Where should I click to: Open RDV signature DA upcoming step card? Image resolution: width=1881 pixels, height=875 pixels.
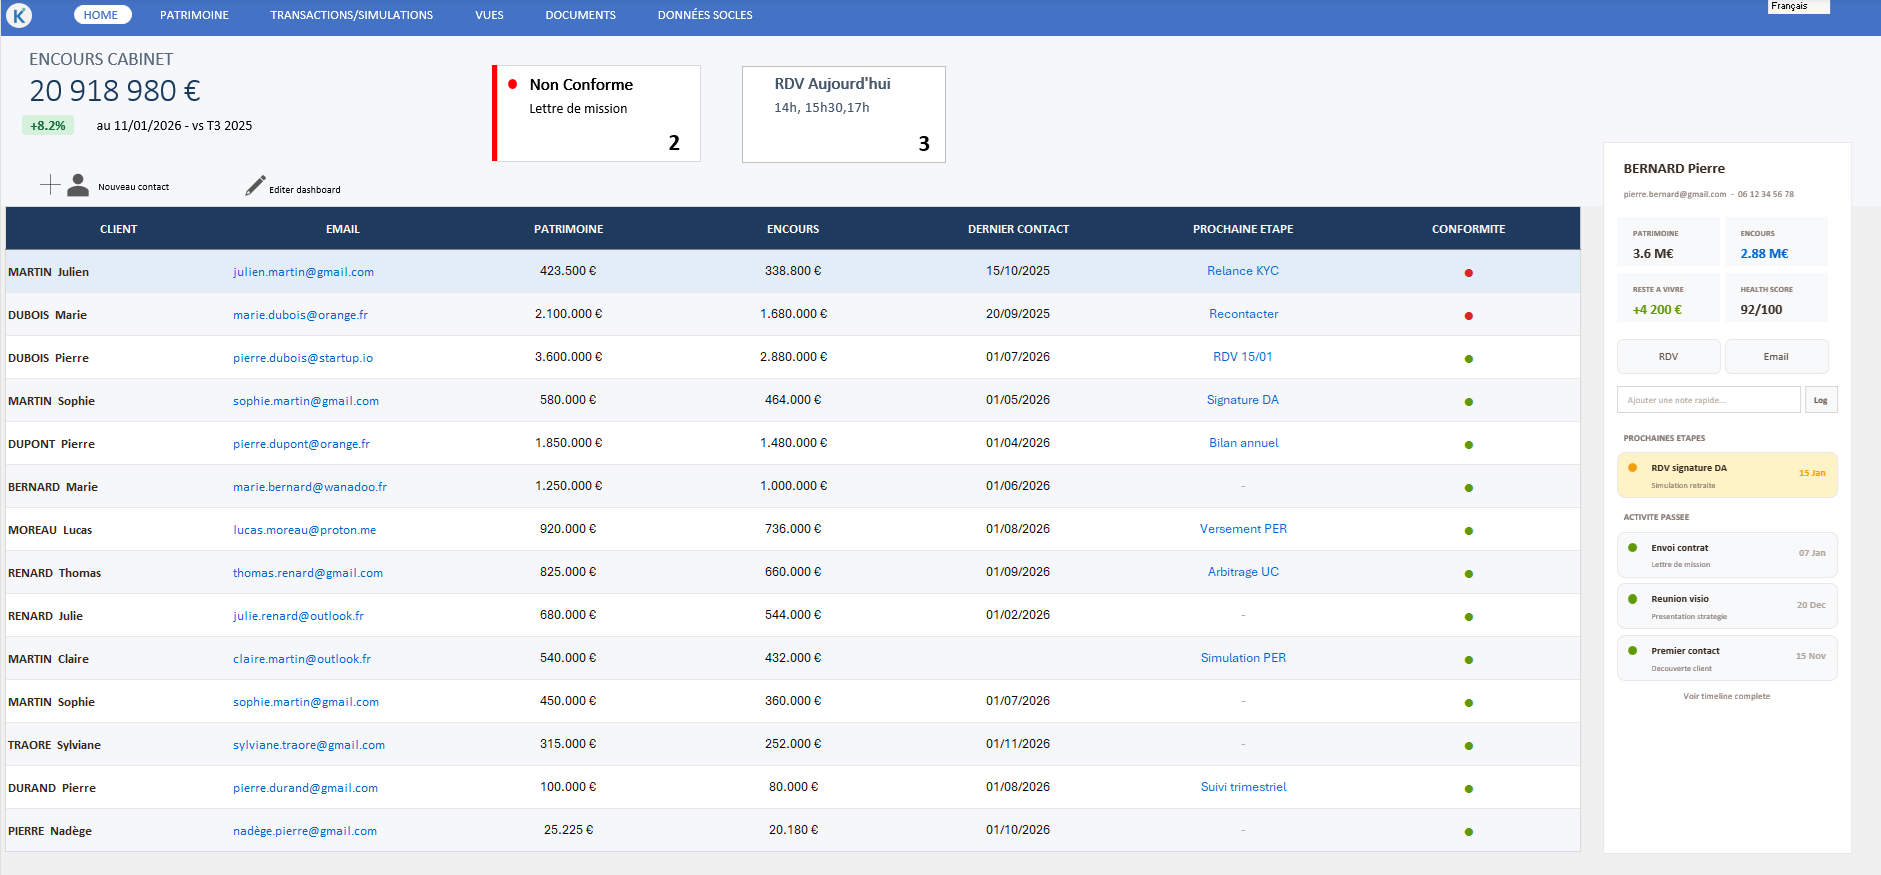(x=1727, y=475)
